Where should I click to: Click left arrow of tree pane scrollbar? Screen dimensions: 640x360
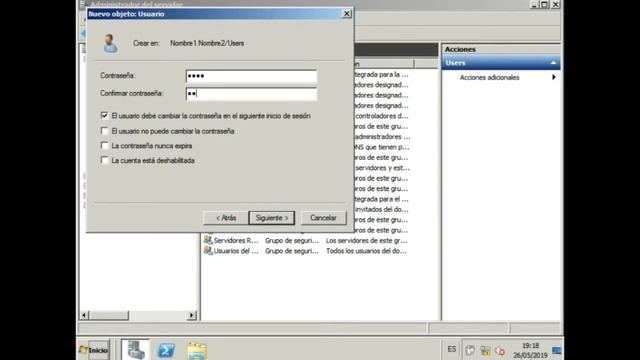[84, 315]
